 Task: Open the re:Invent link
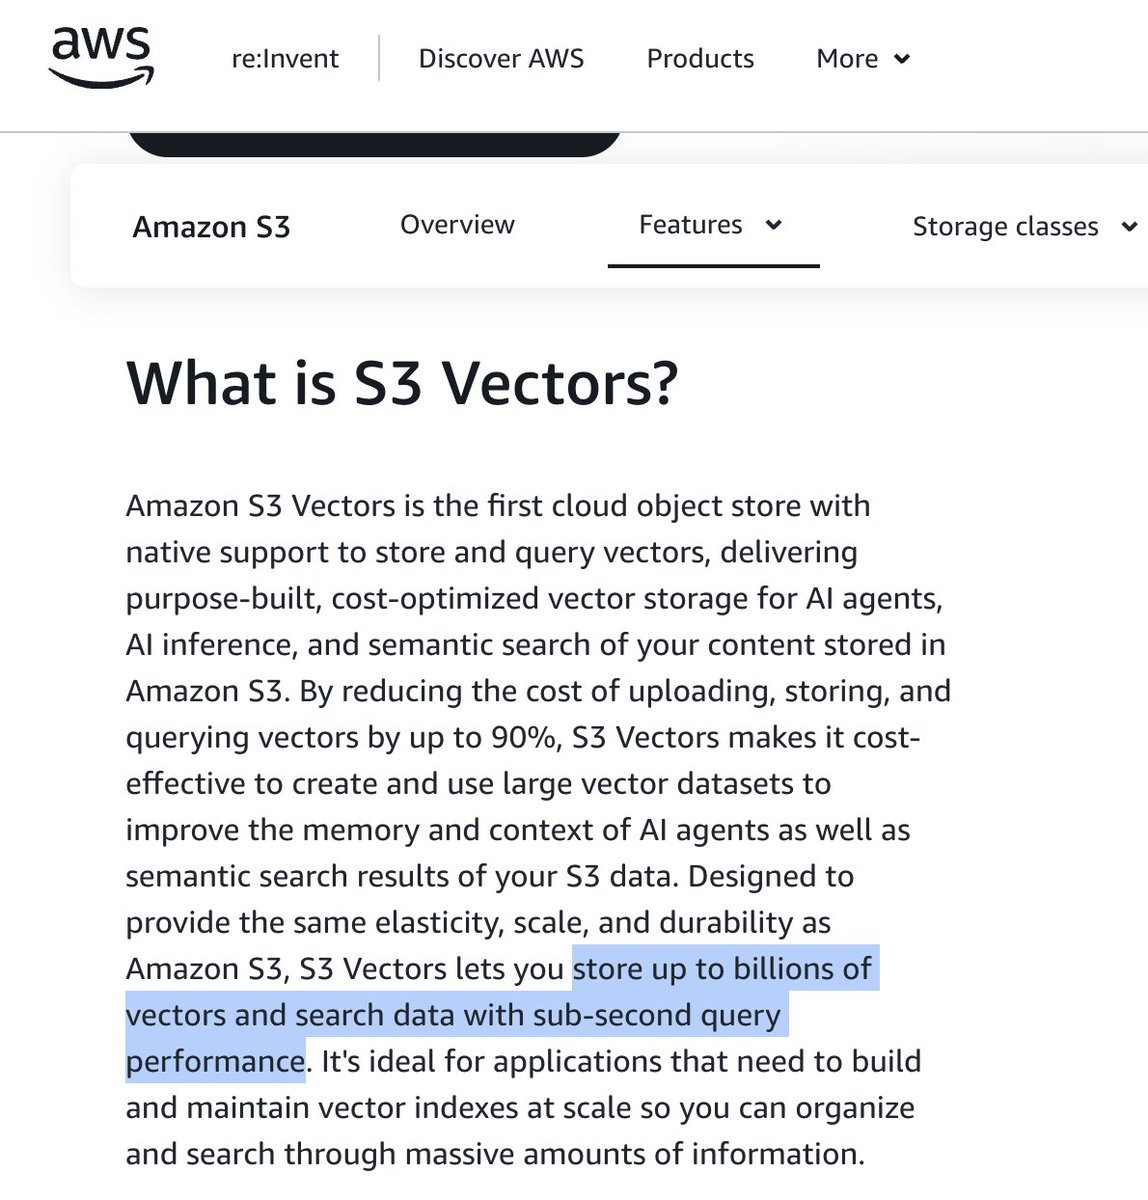click(285, 59)
